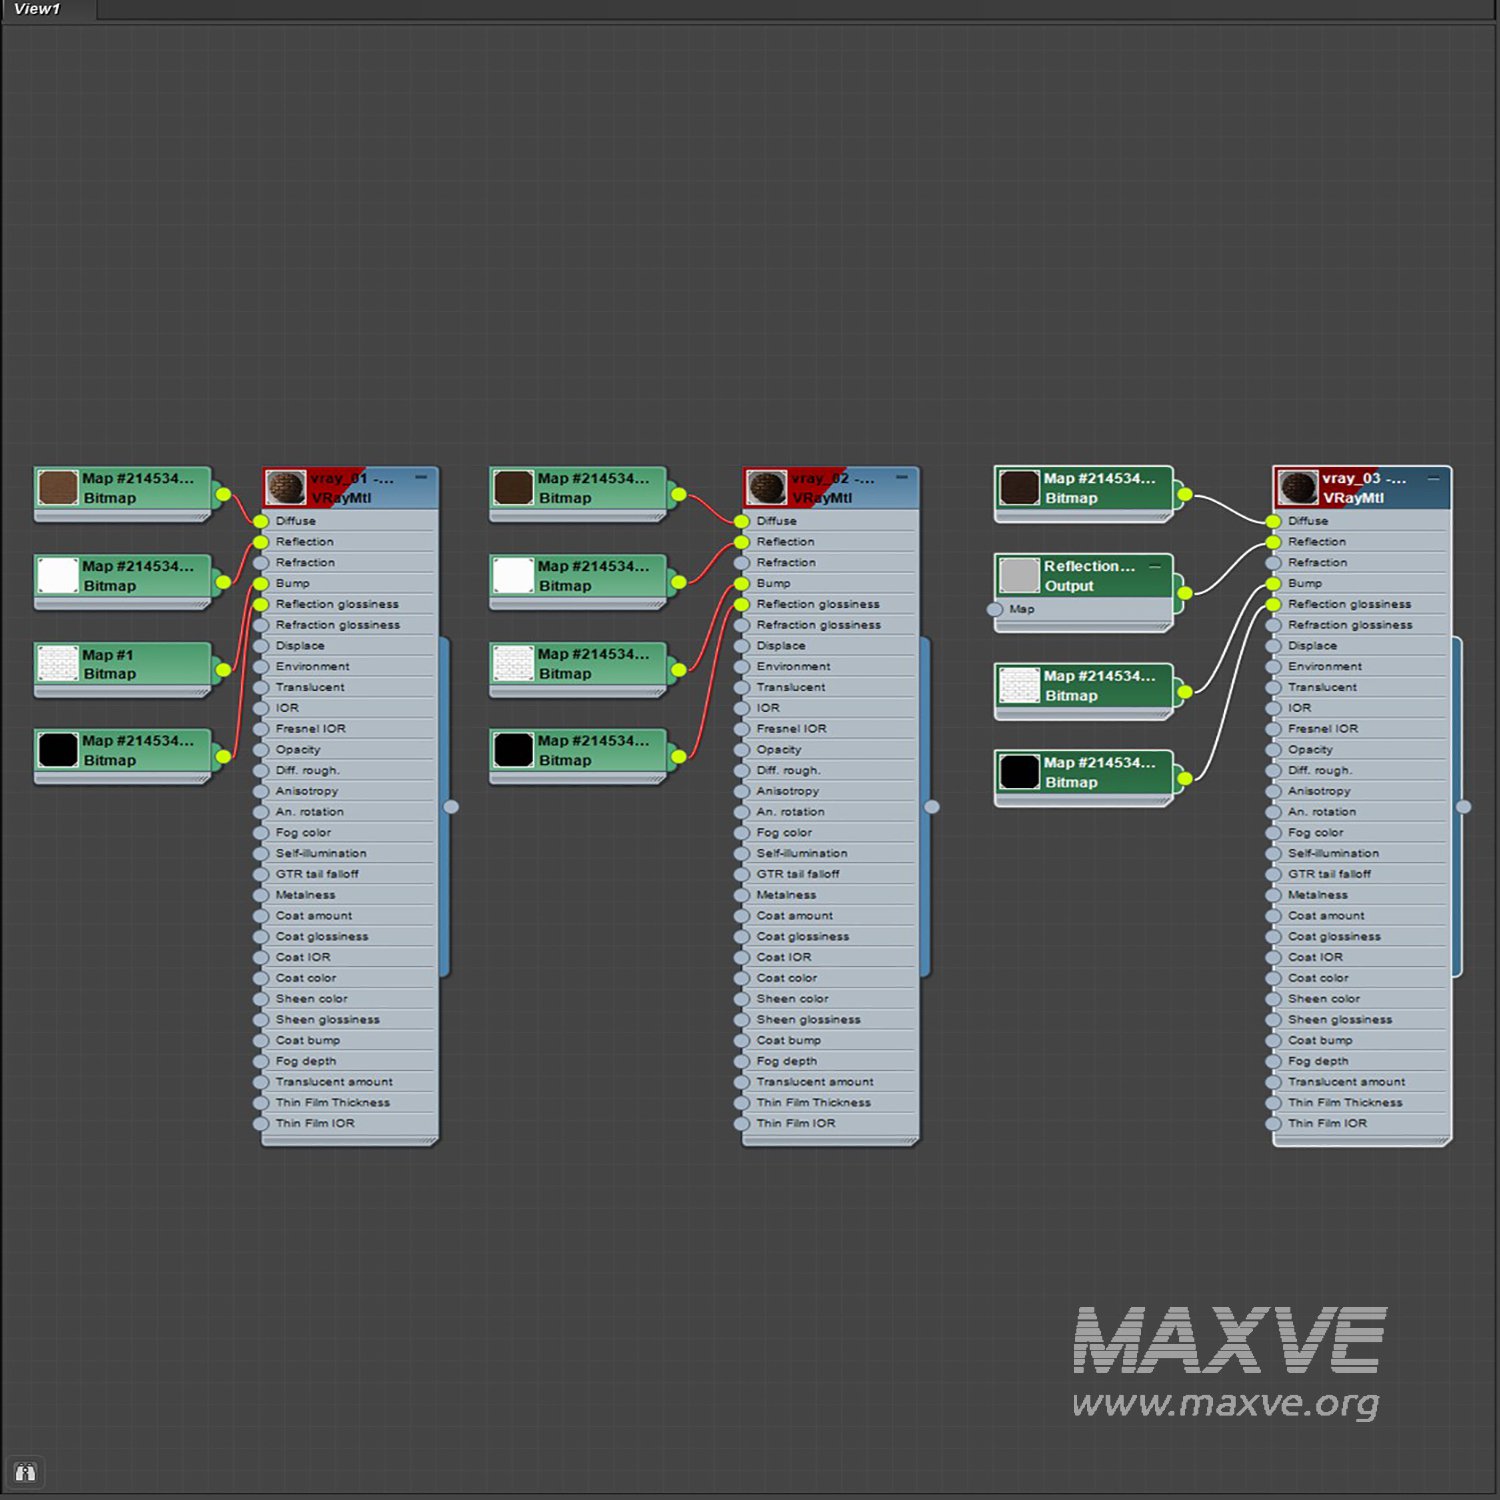Screen dimensions: 1500x1500
Task: Click the output socket of vray_03 node
Action: pos(1463,807)
